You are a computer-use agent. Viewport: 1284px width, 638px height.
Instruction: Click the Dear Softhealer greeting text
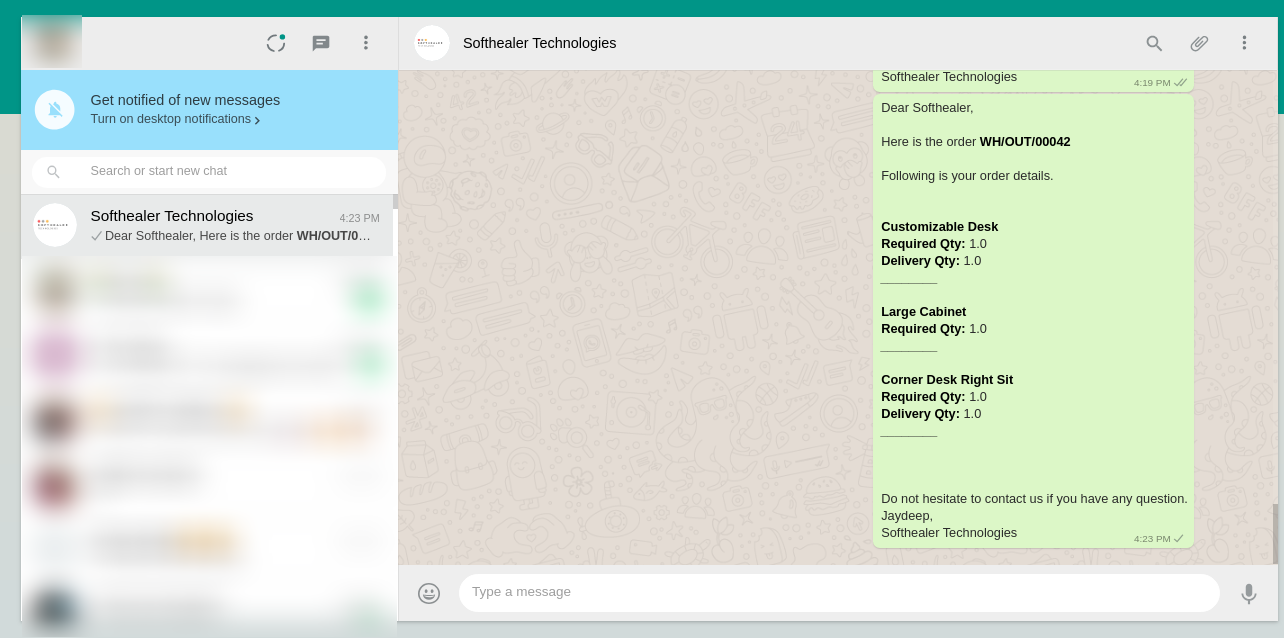tap(927, 108)
